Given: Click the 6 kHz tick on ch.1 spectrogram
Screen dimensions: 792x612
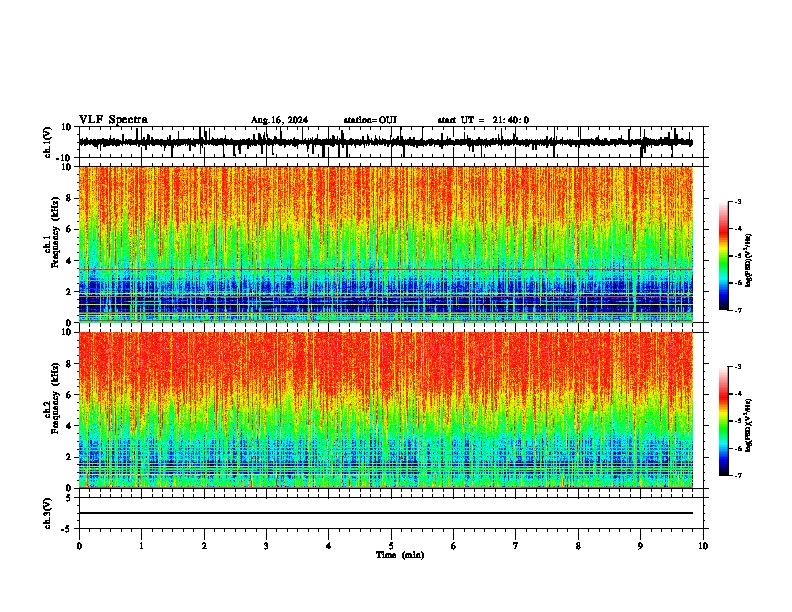Looking at the screenshot, I should [70, 230].
